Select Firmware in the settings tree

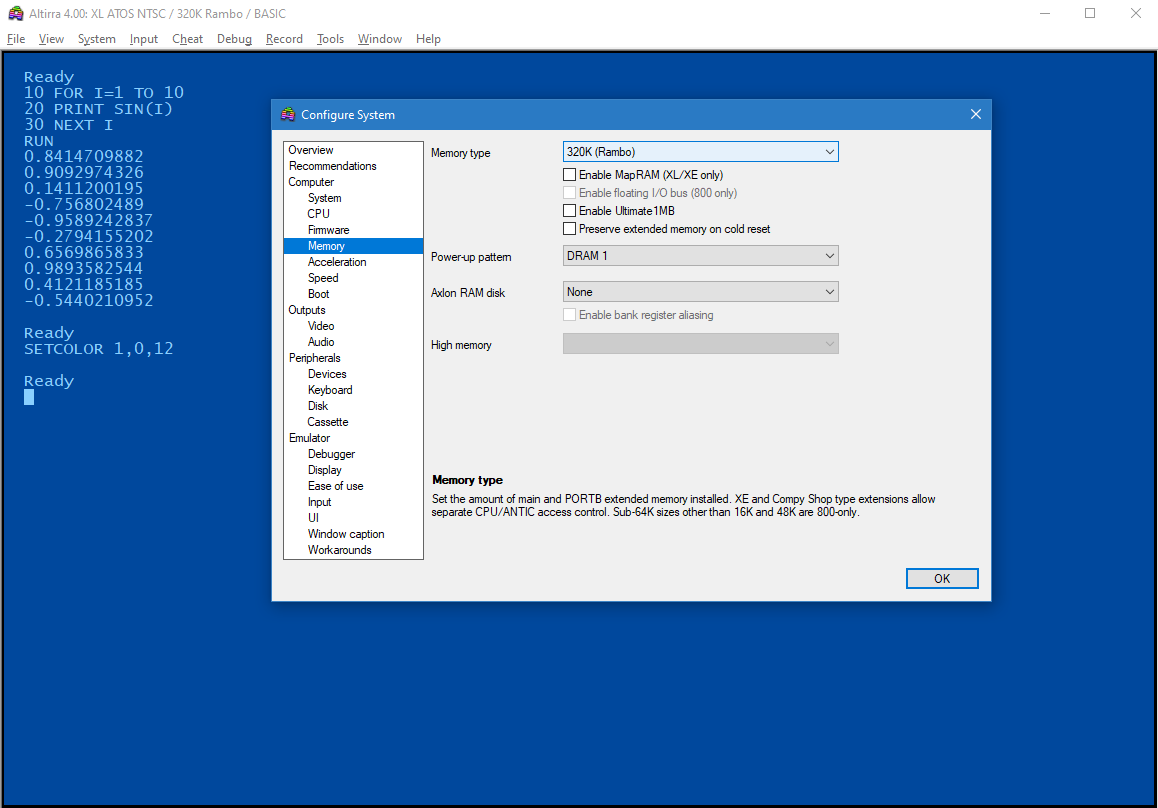[328, 230]
